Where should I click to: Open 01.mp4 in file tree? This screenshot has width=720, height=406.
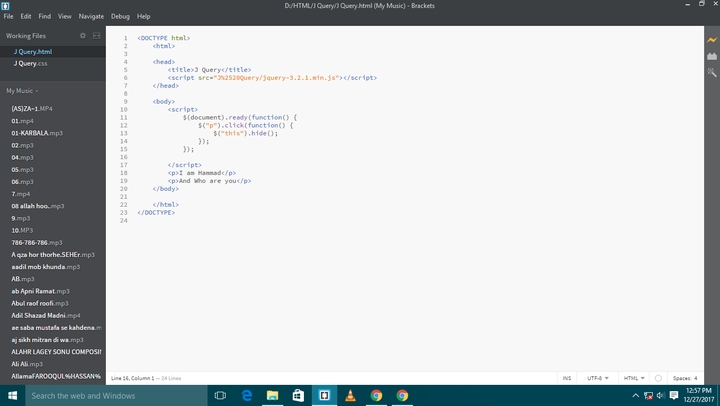[x=22, y=121]
